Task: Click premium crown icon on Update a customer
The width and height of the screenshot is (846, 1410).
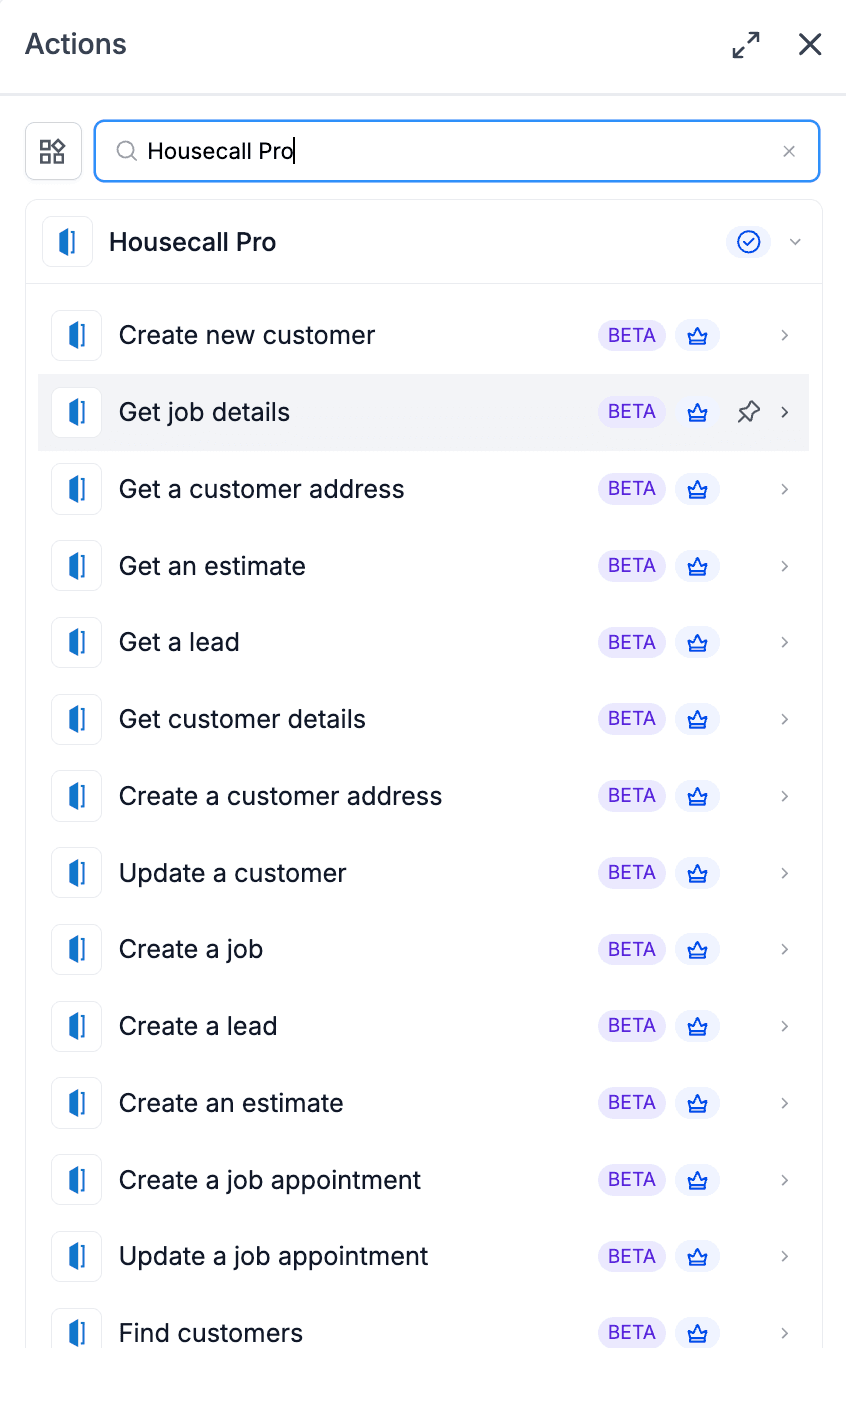Action: [x=698, y=873]
